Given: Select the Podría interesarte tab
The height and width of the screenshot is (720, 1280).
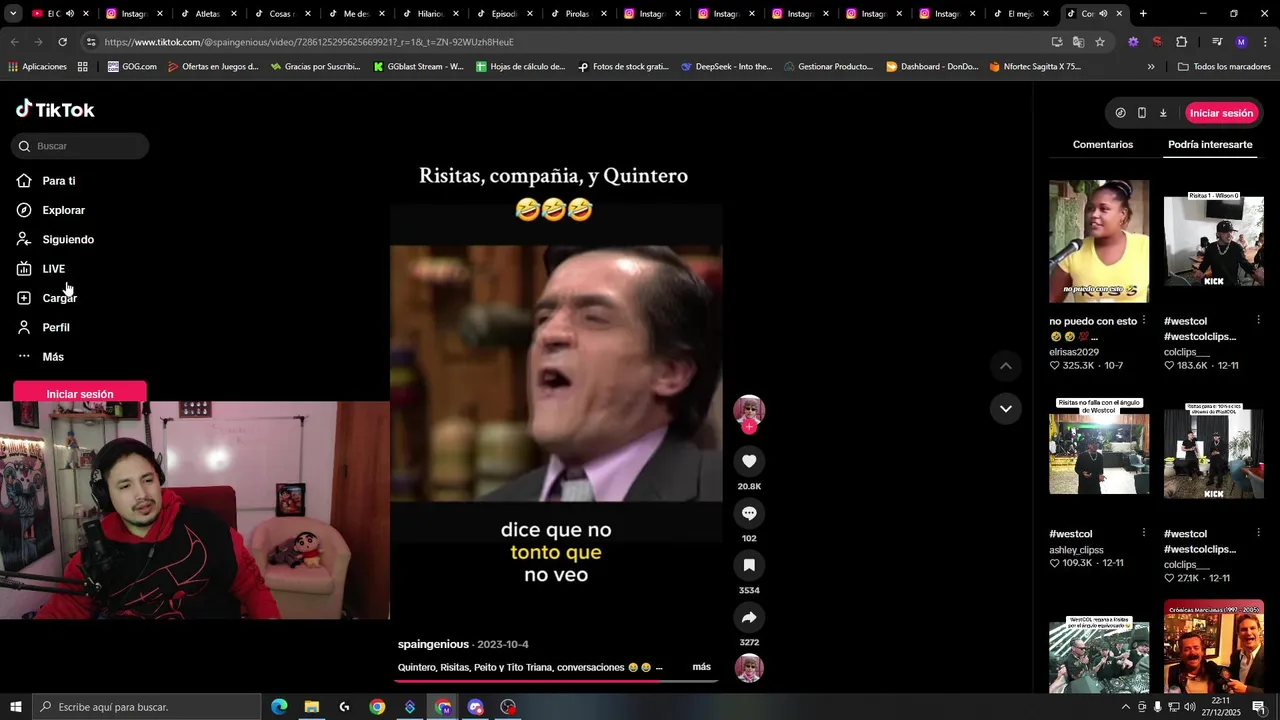Looking at the screenshot, I should point(1210,144).
